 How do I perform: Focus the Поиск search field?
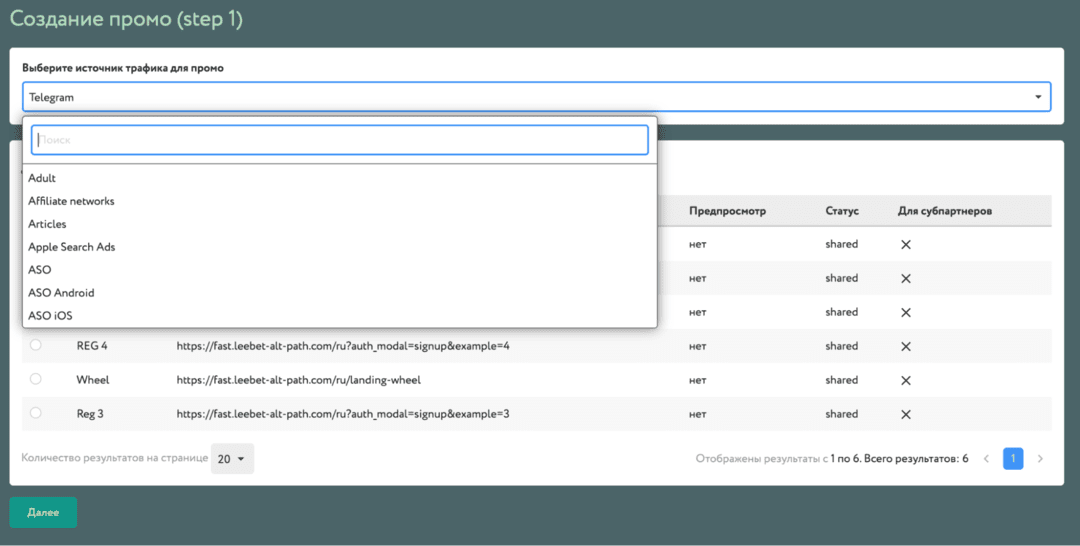point(340,140)
